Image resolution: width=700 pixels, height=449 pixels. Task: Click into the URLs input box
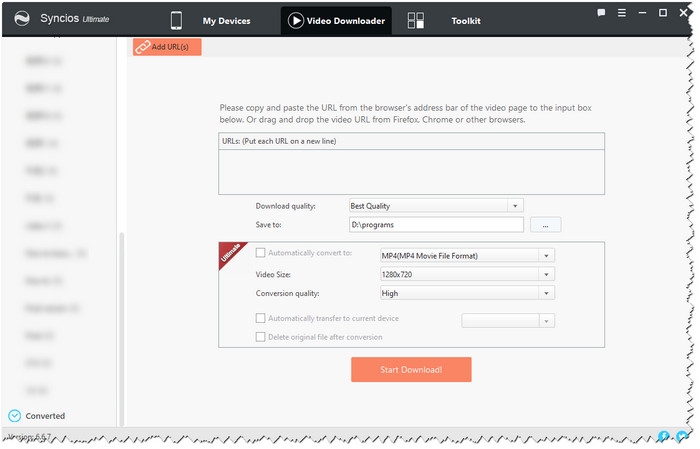coord(412,172)
